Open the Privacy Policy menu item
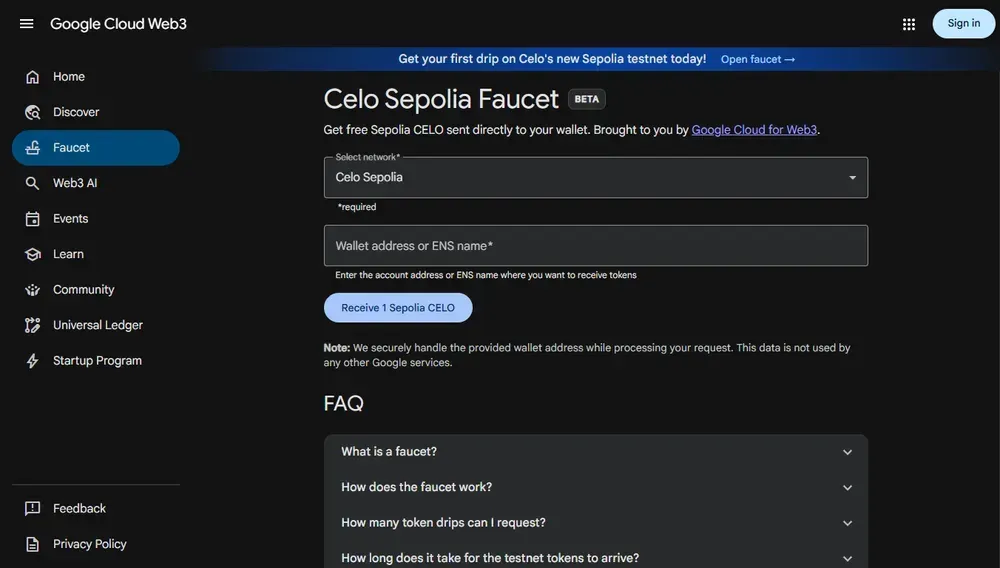Screen dimensions: 1000x568 pyautogui.click(x=89, y=544)
